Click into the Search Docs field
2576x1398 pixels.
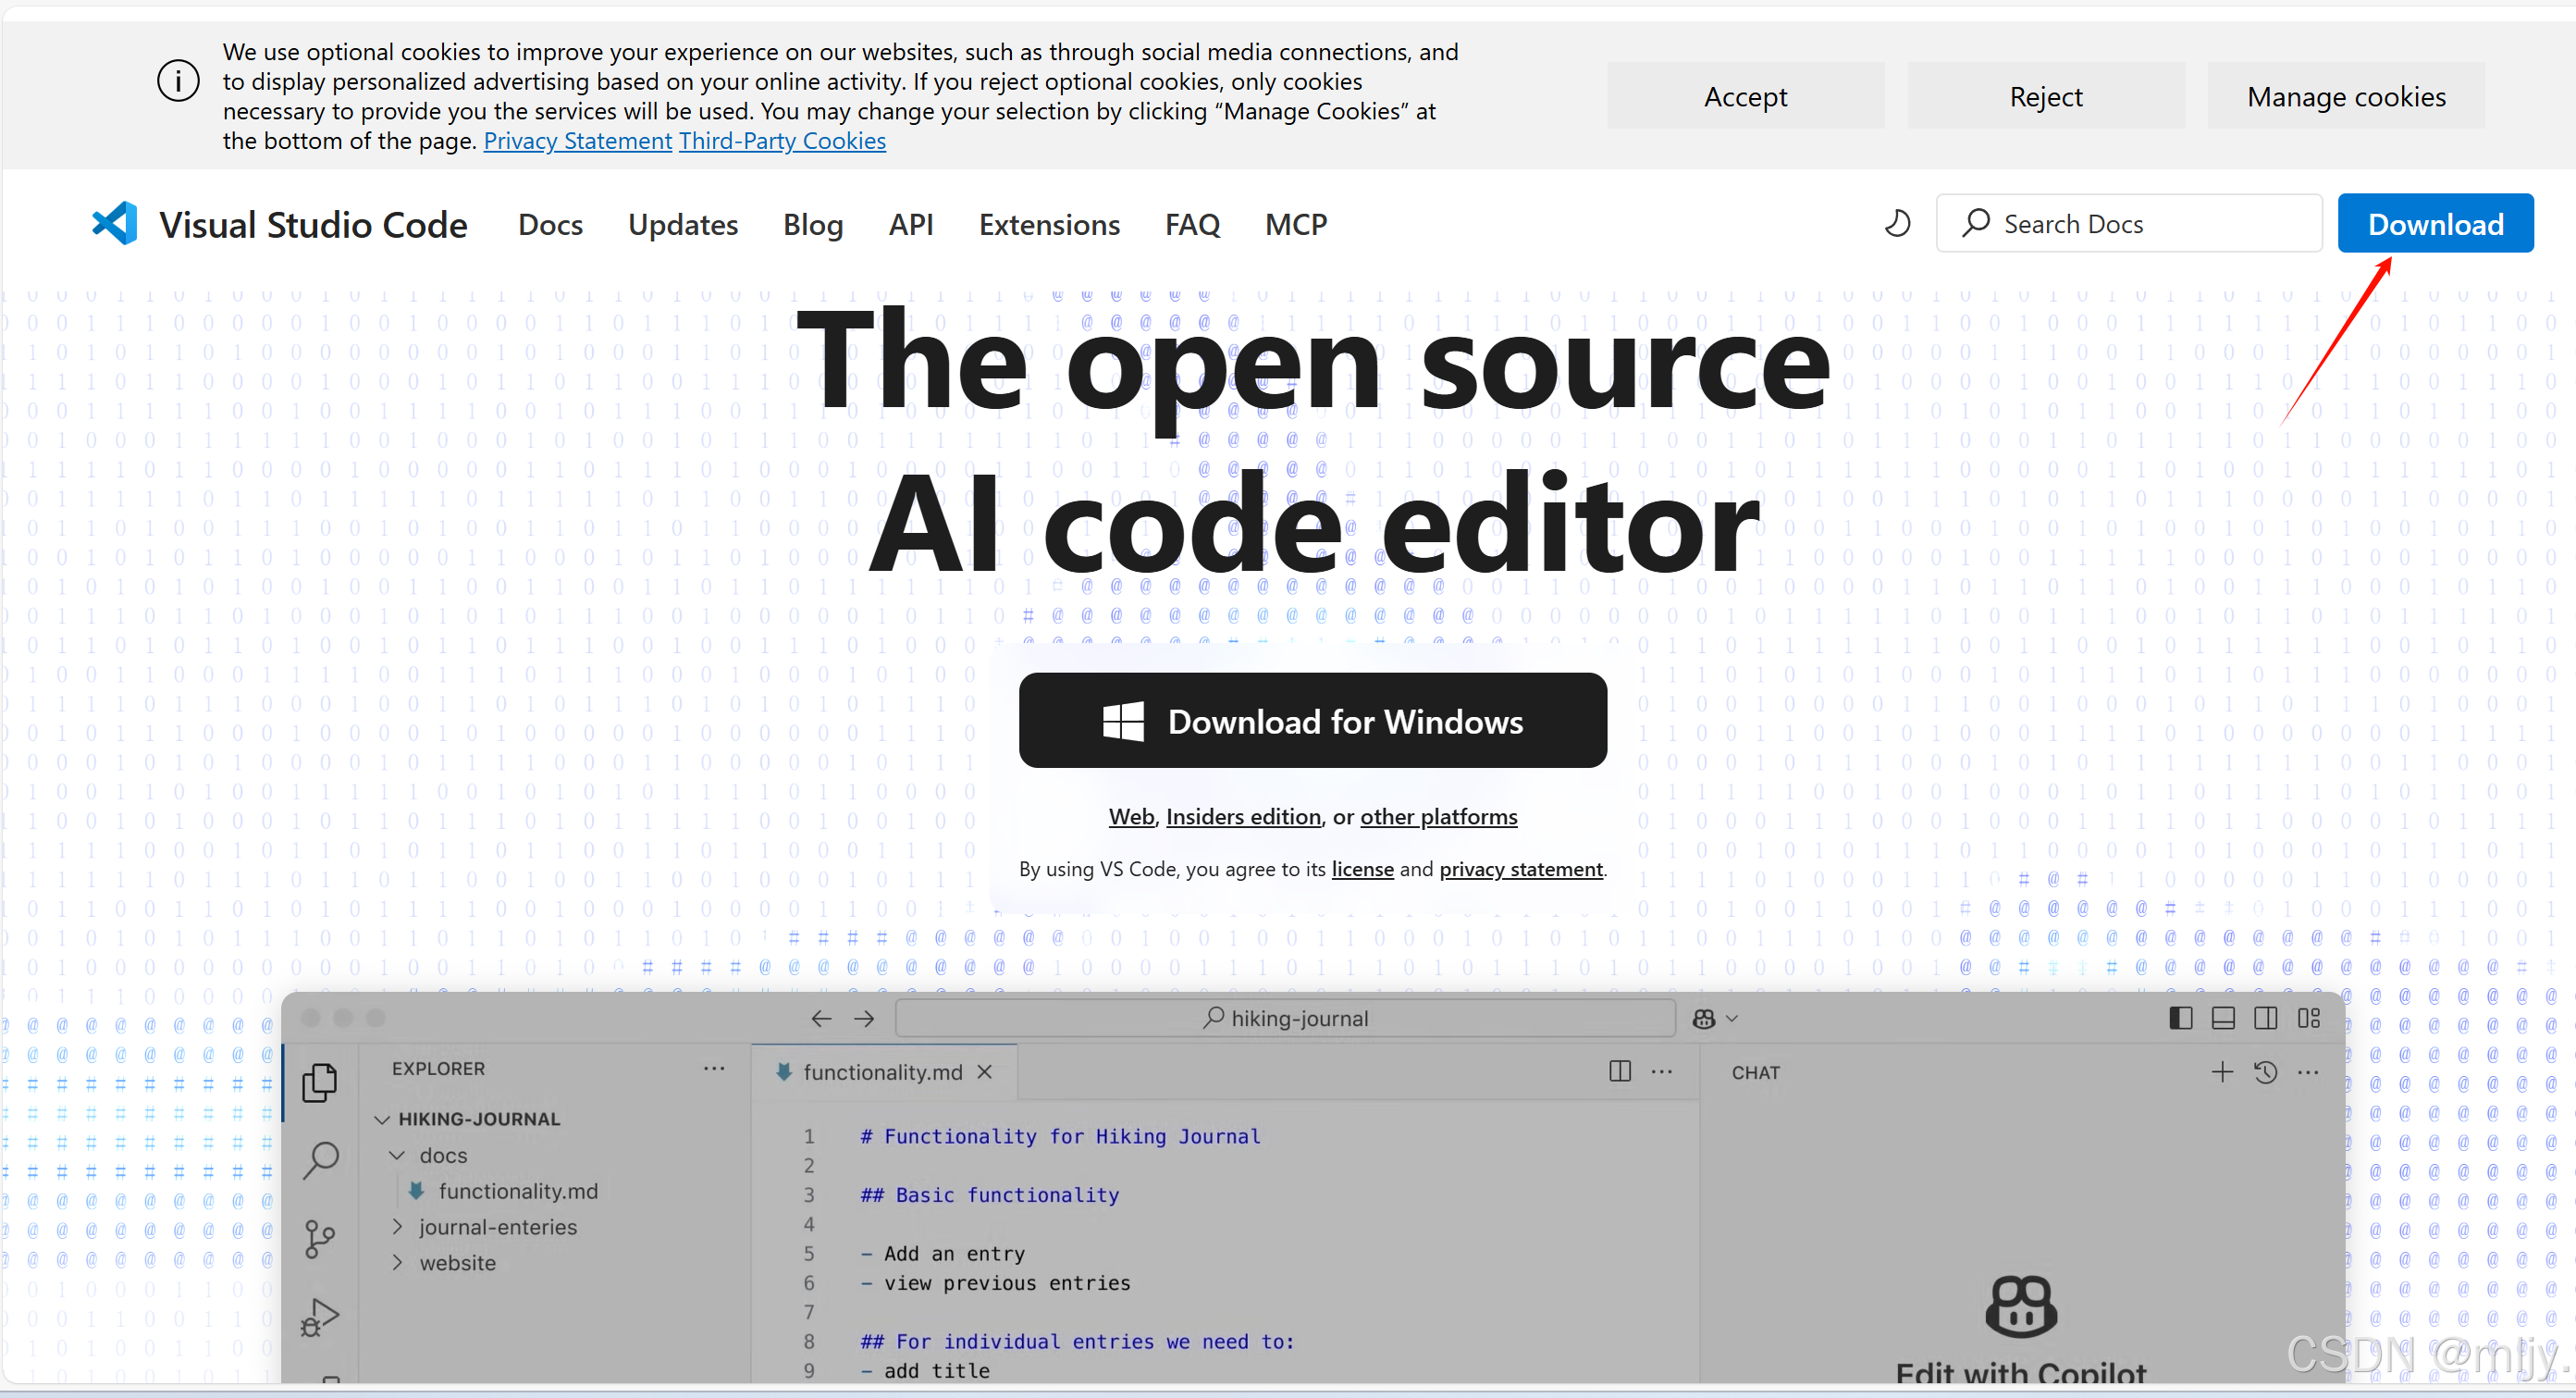pos(2130,223)
